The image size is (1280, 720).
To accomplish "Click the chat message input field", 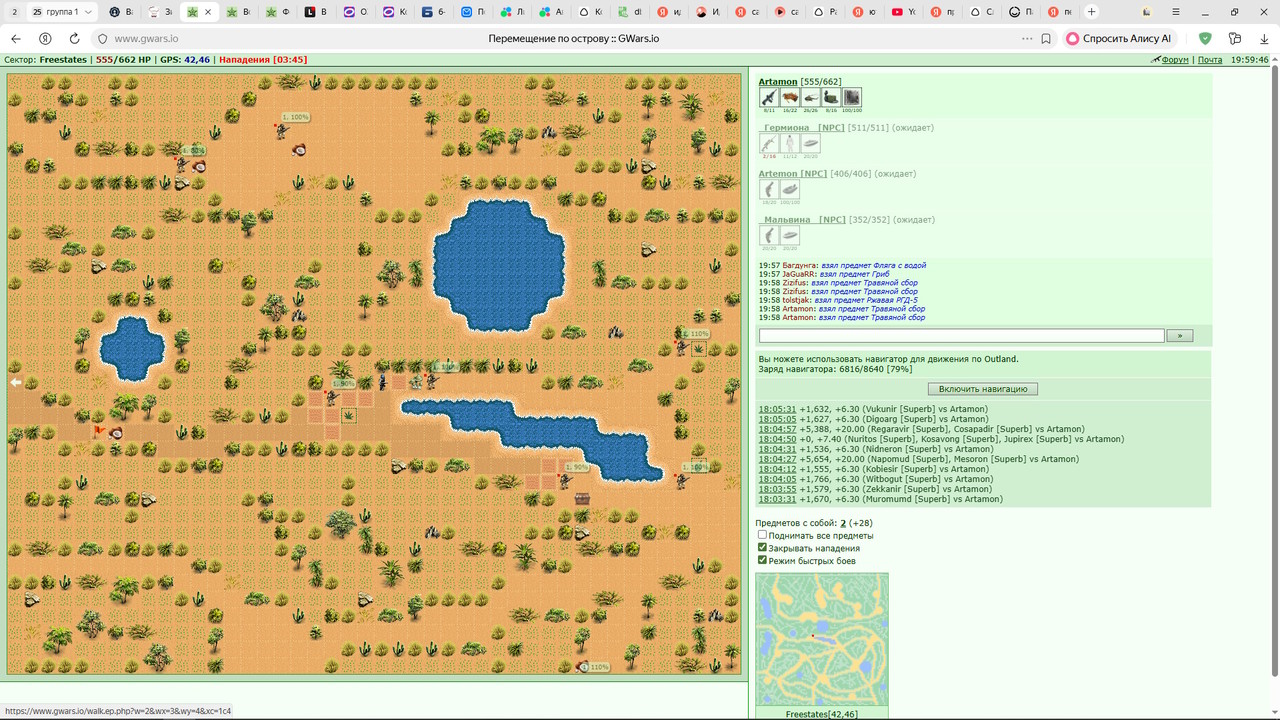I will point(962,336).
